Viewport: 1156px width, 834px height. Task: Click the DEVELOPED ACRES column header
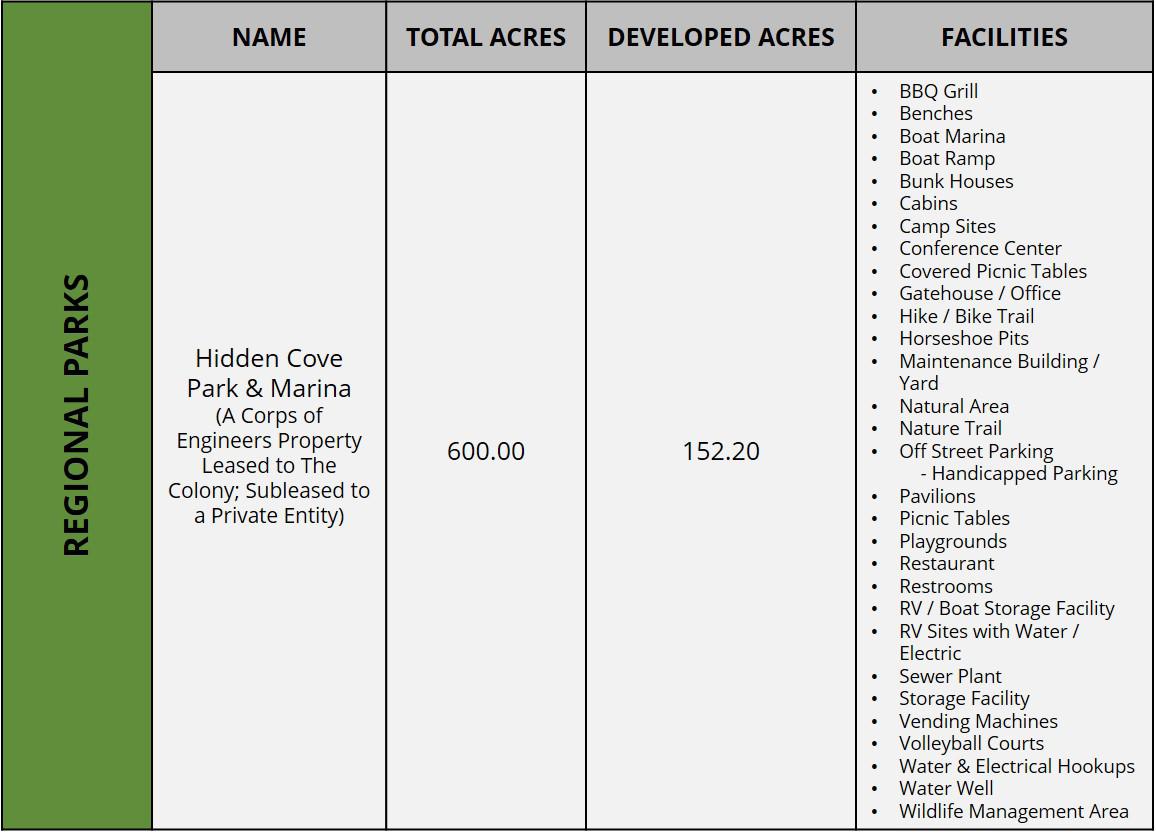pos(721,37)
